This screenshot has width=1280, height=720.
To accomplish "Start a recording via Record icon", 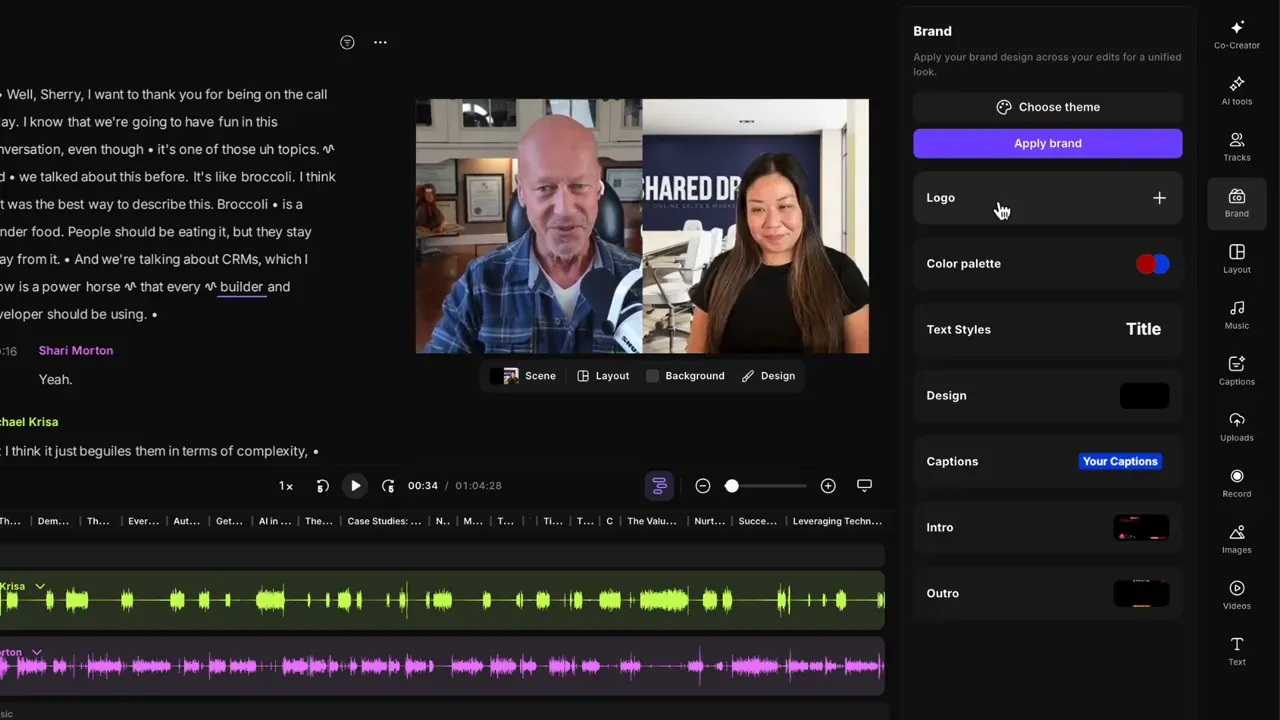I will coord(1237,482).
